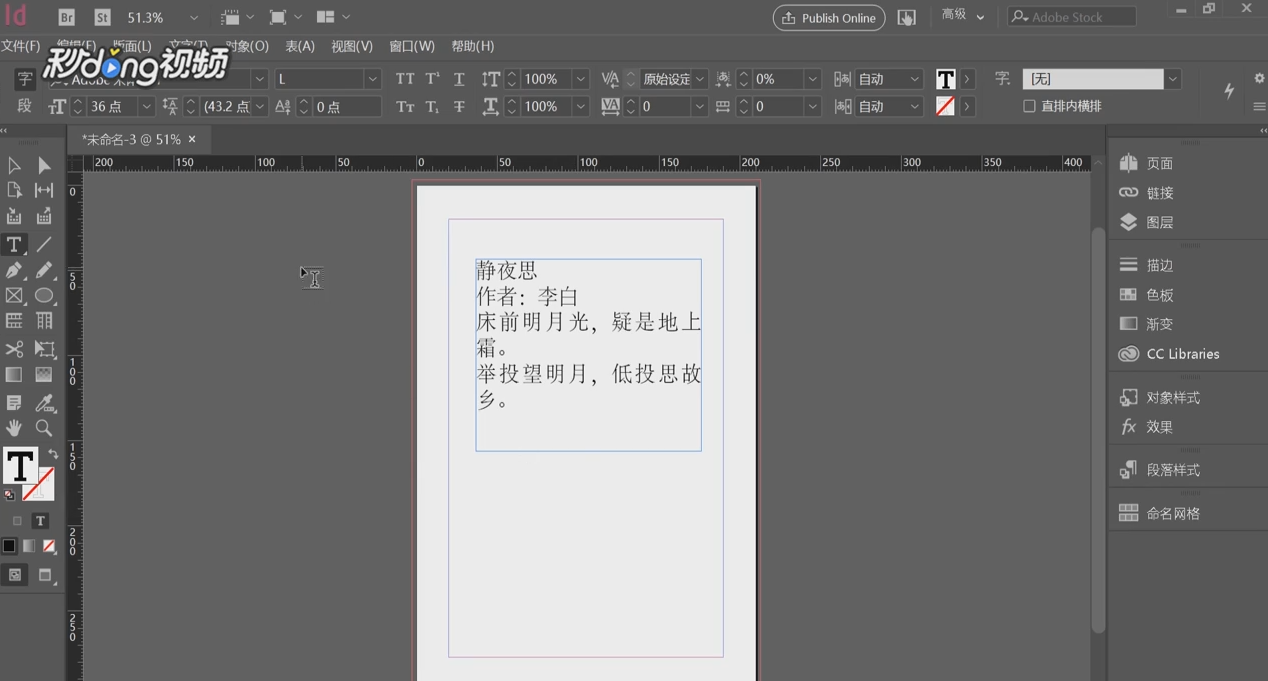Select the Hand tool
1268x681 pixels.
point(14,428)
